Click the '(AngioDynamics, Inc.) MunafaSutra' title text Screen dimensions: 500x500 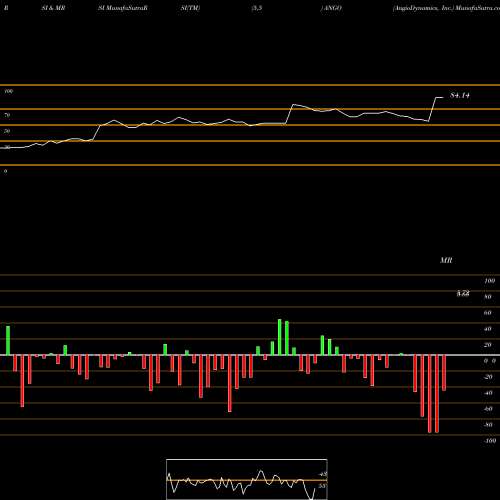(446, 8)
